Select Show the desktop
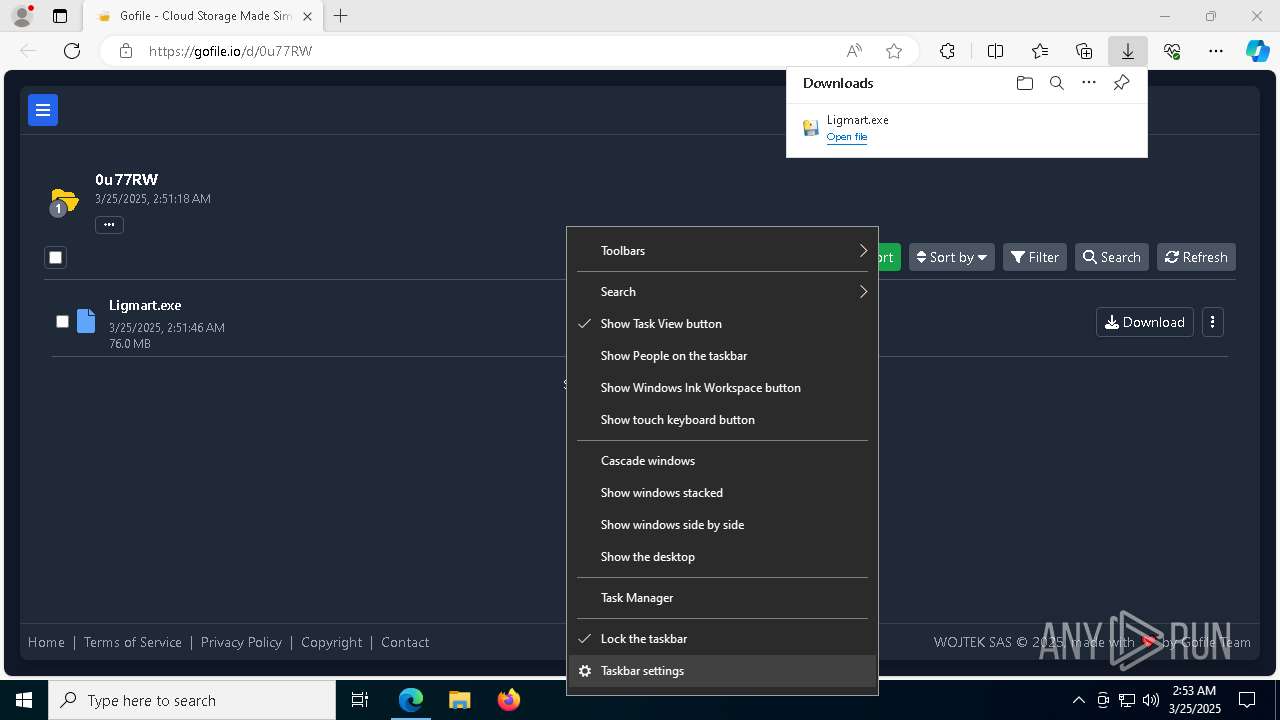The width and height of the screenshot is (1280, 720). tap(722, 557)
